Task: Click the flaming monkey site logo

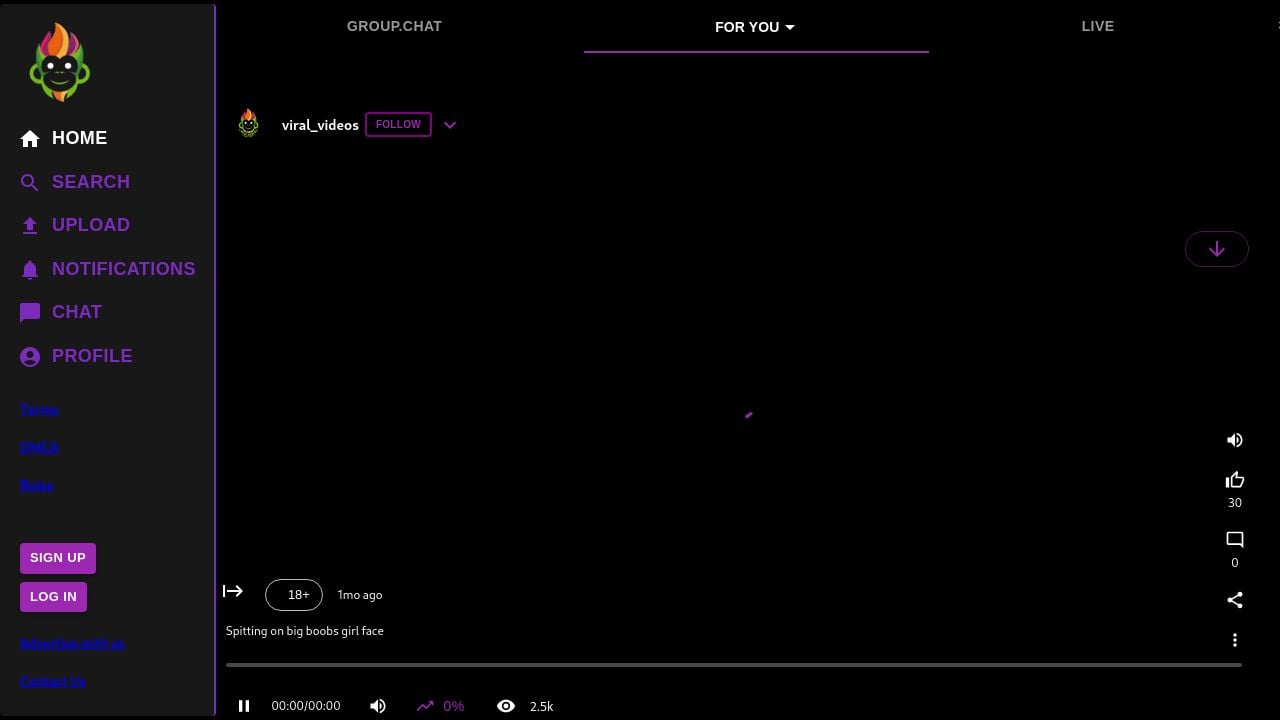Action: pos(60,62)
